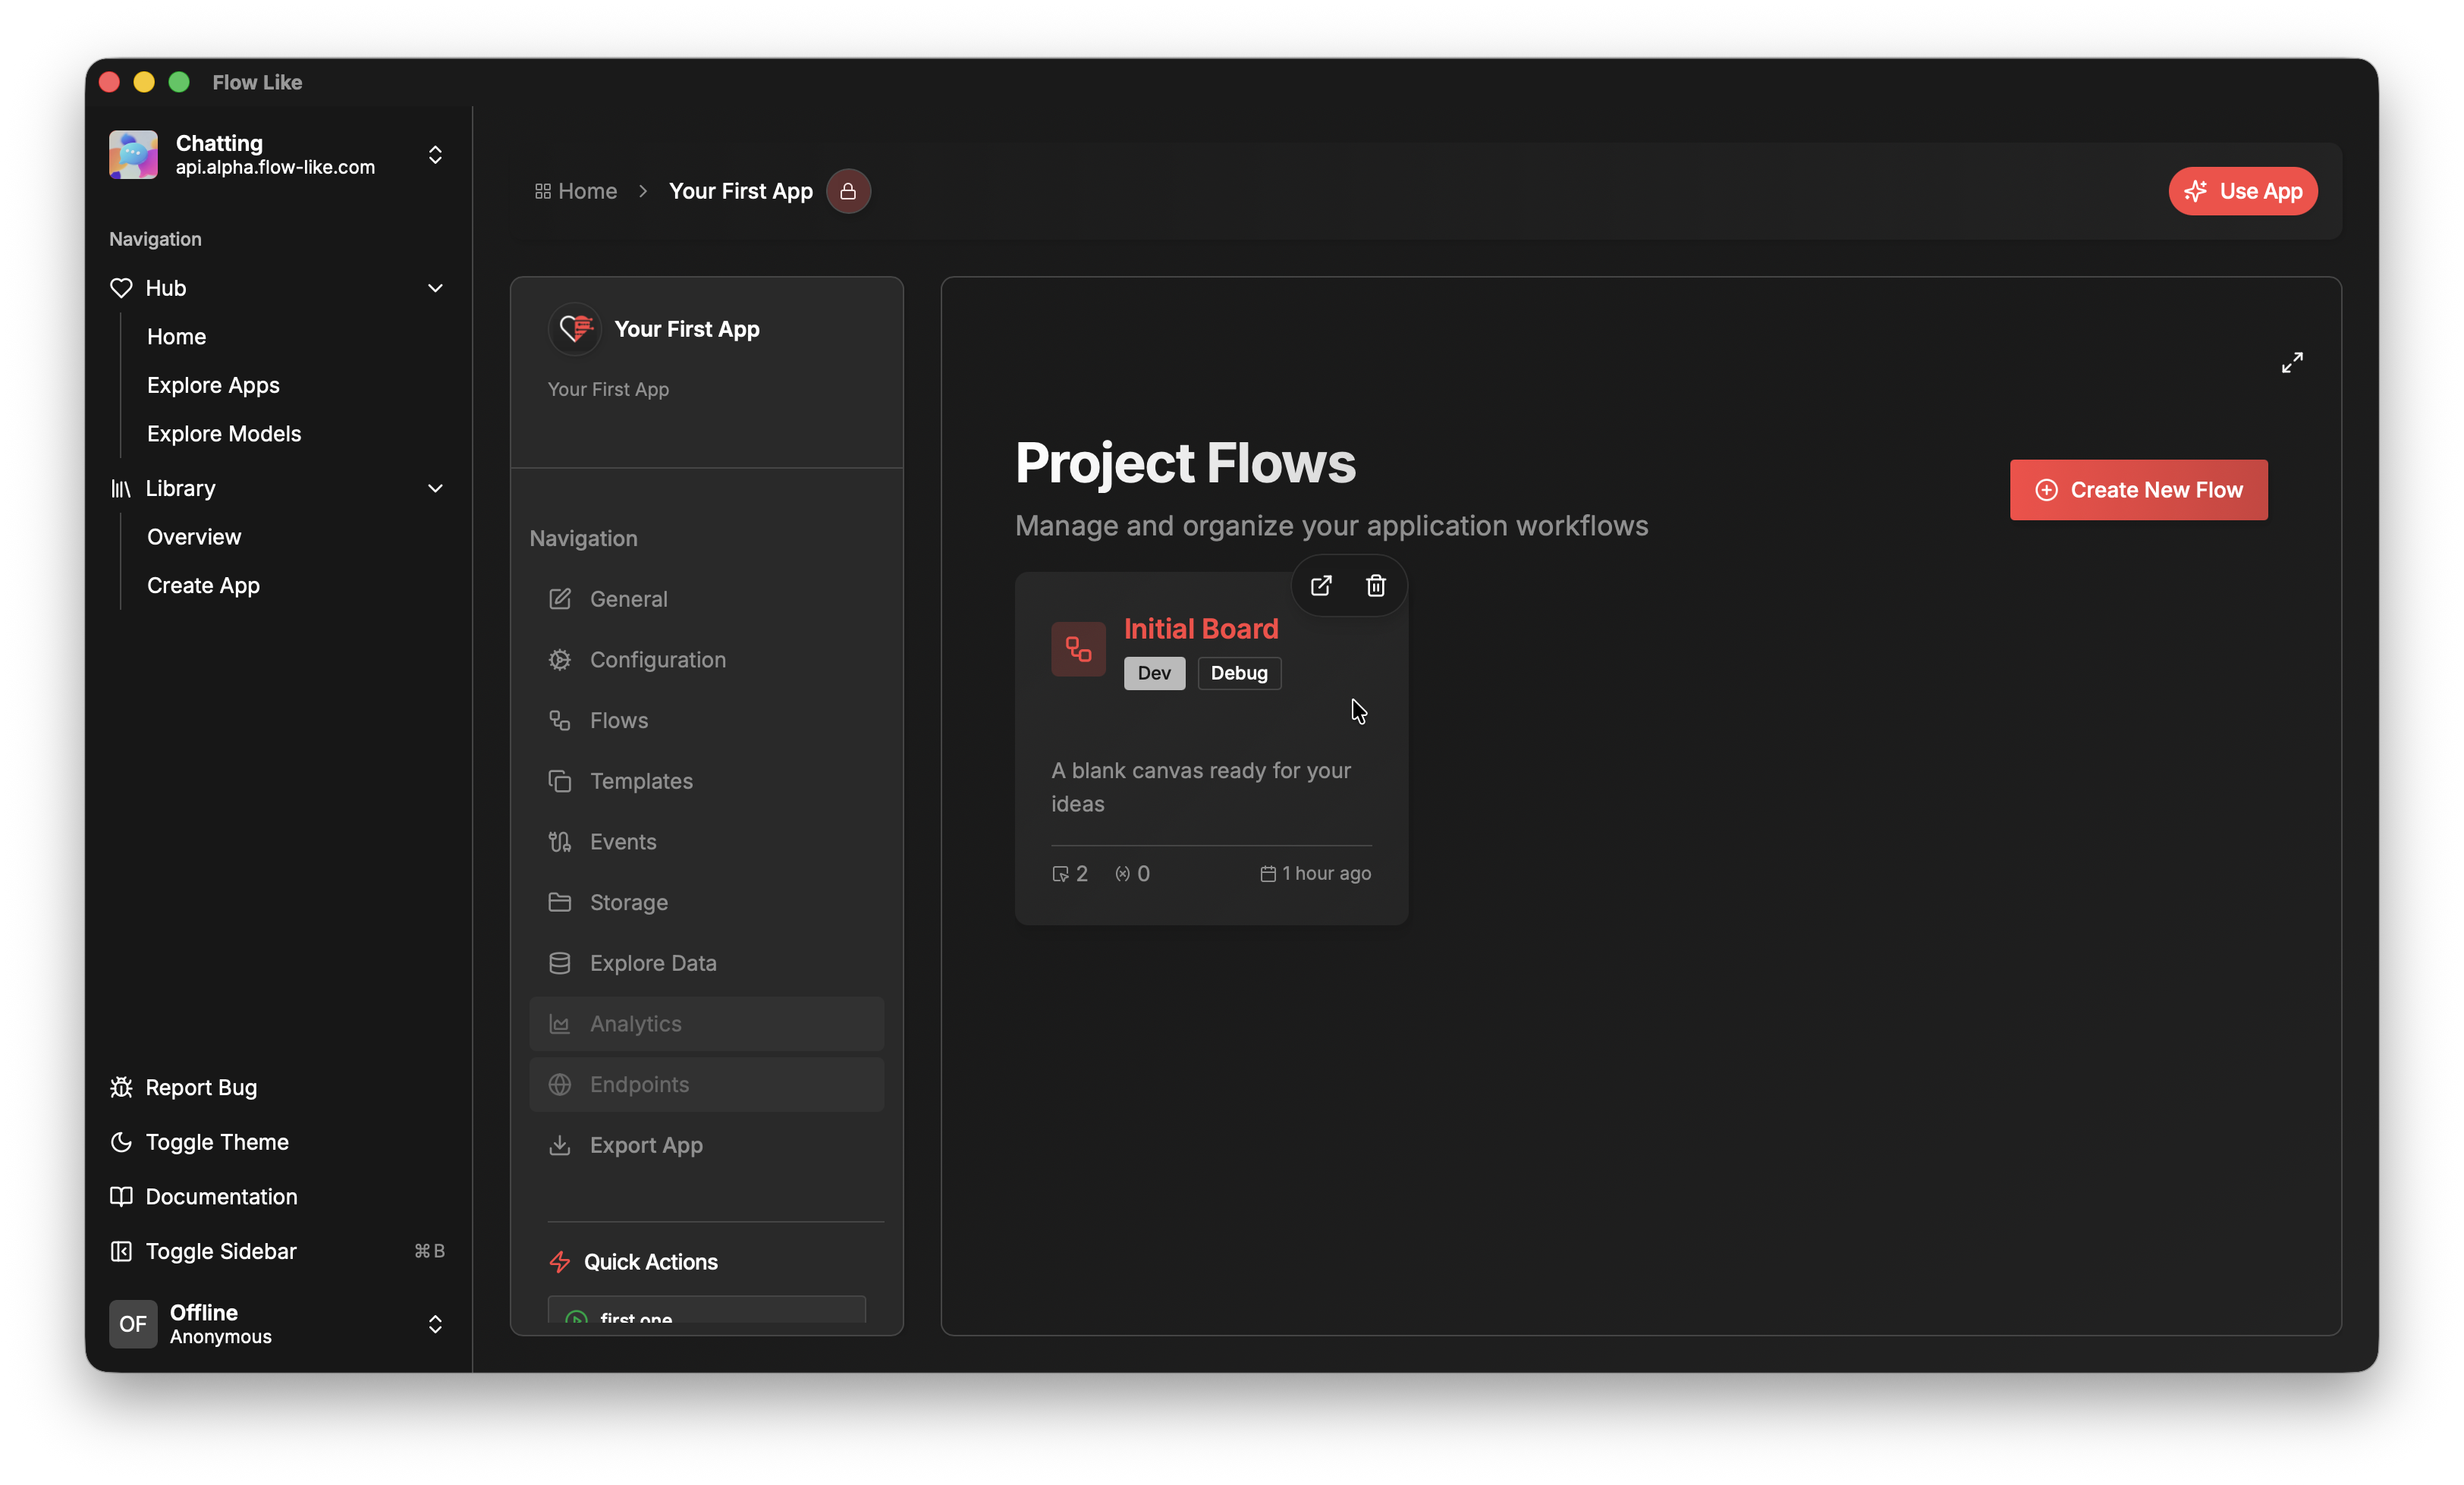
Task: Select the Dev tab on Initial Board
Action: (1154, 673)
